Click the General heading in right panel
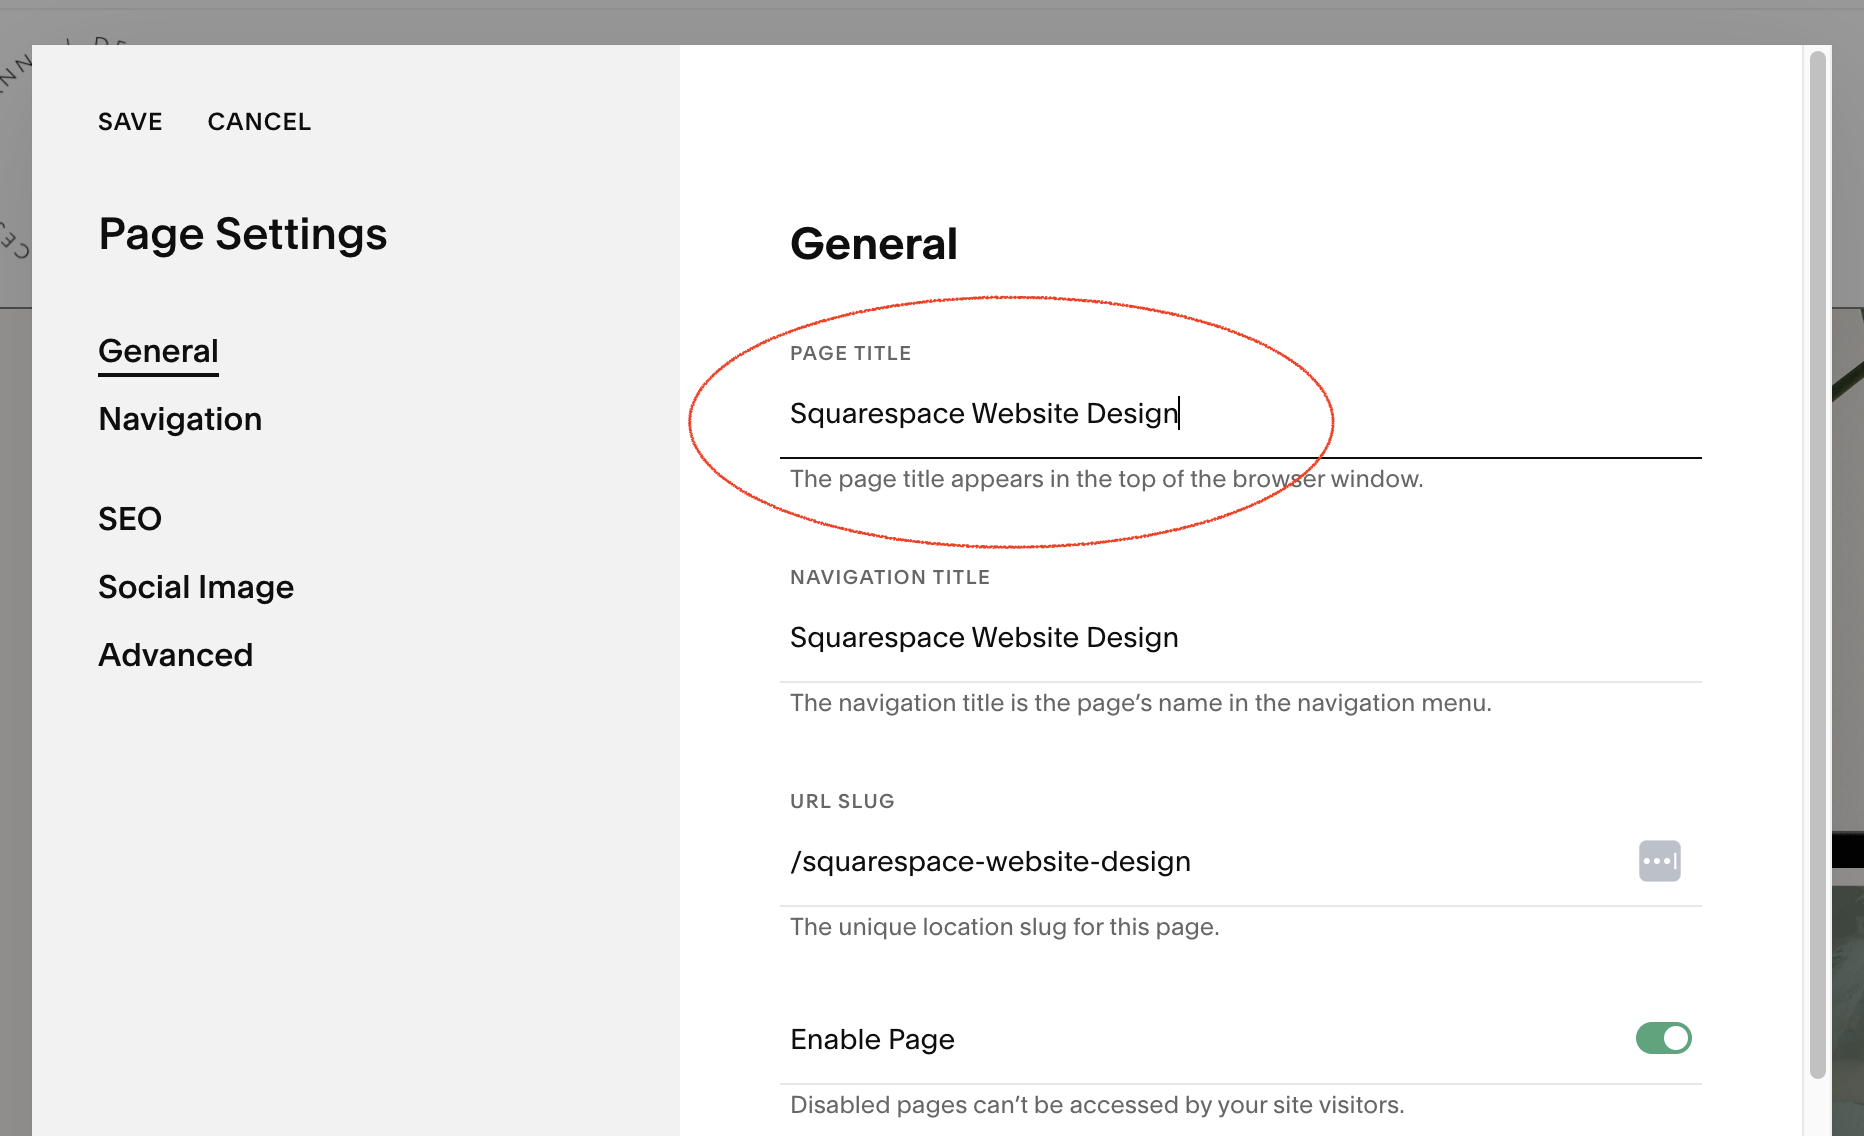The height and width of the screenshot is (1136, 1864). click(x=873, y=243)
